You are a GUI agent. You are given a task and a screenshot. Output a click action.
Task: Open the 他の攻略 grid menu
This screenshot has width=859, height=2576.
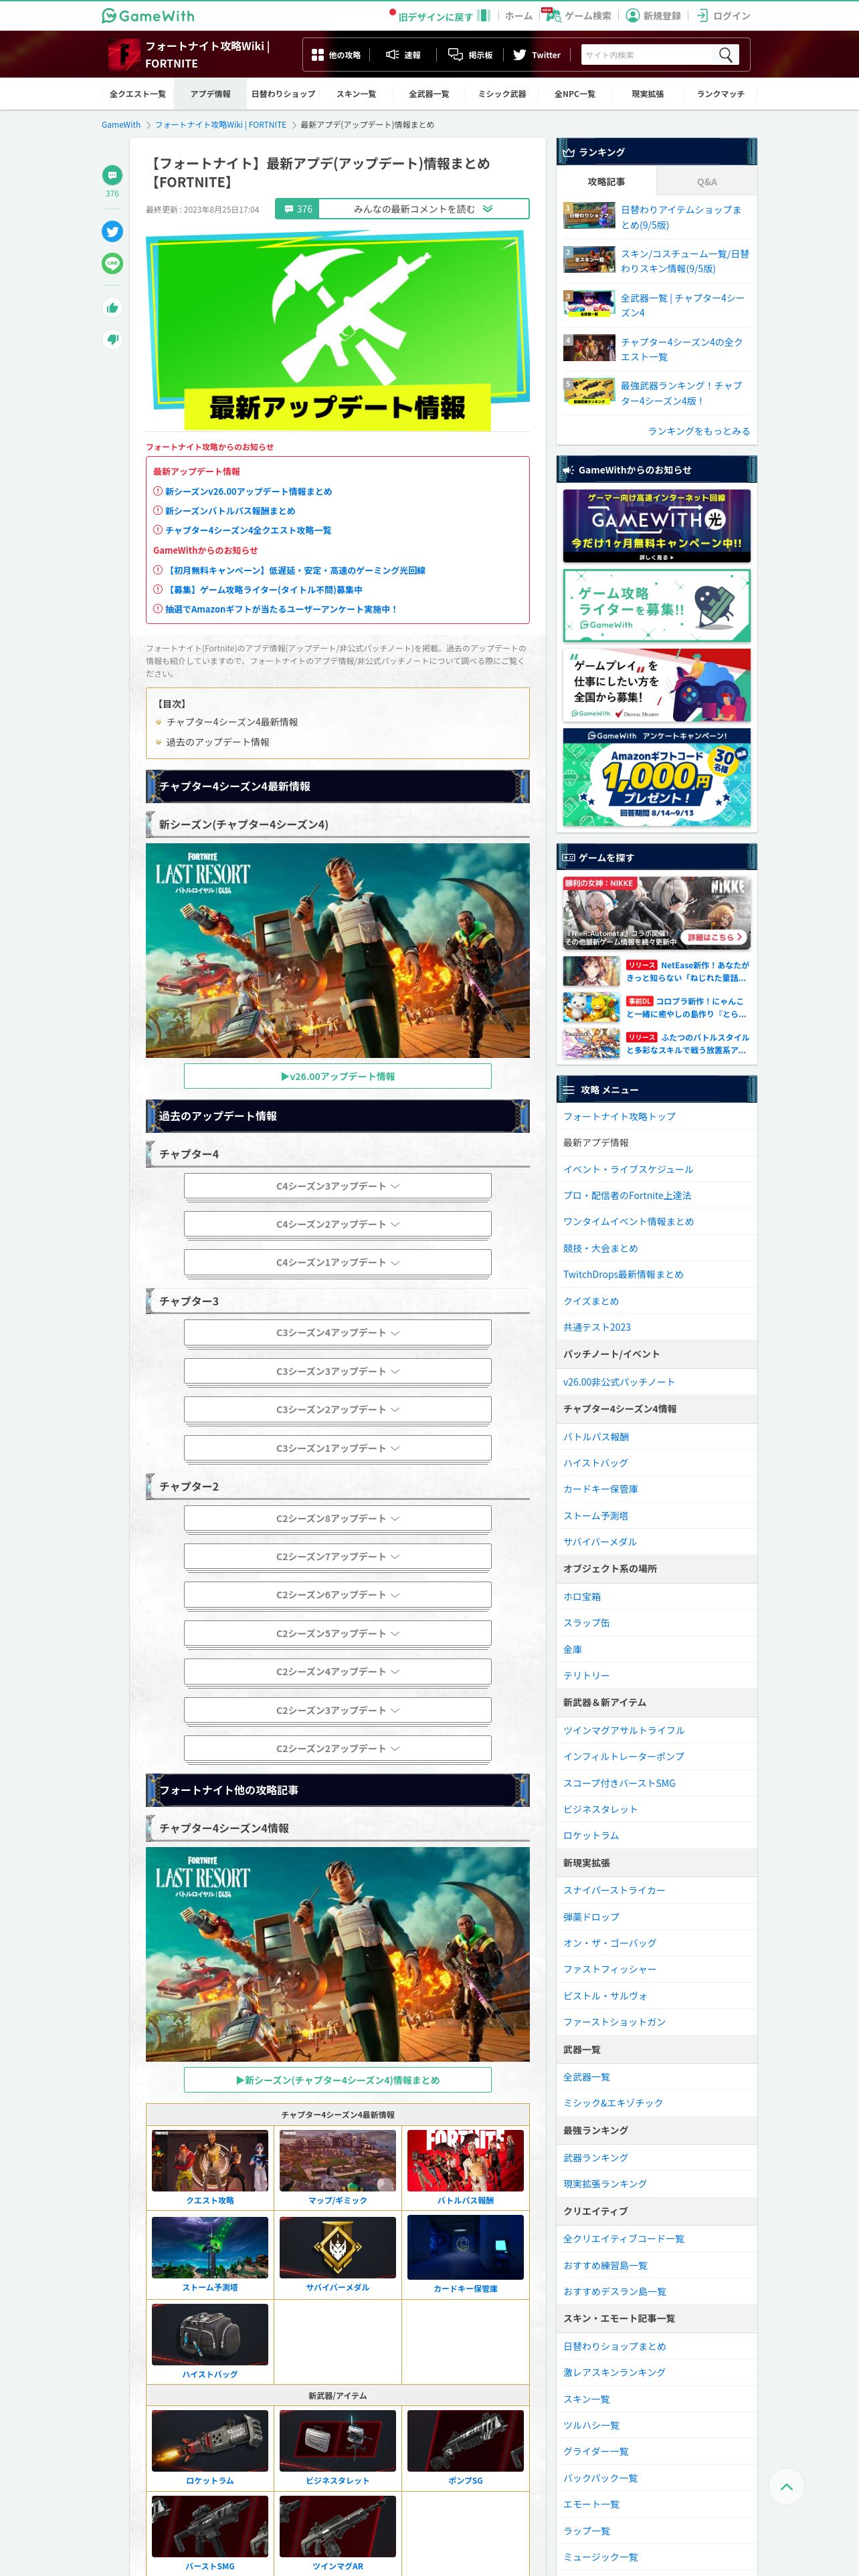tap(336, 55)
